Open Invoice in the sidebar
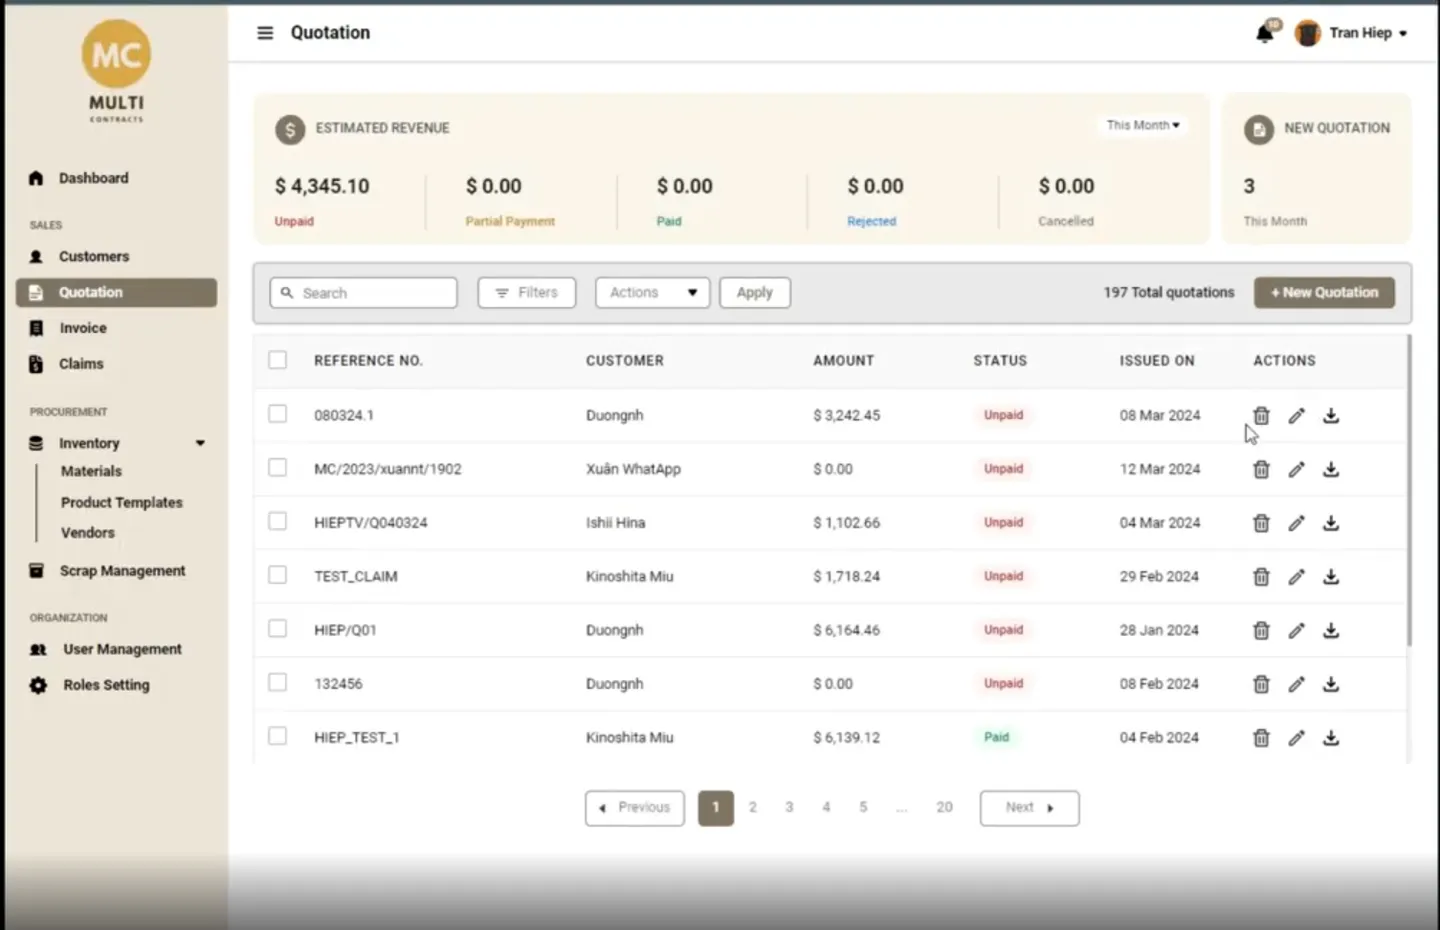The height and width of the screenshot is (930, 1440). point(82,328)
